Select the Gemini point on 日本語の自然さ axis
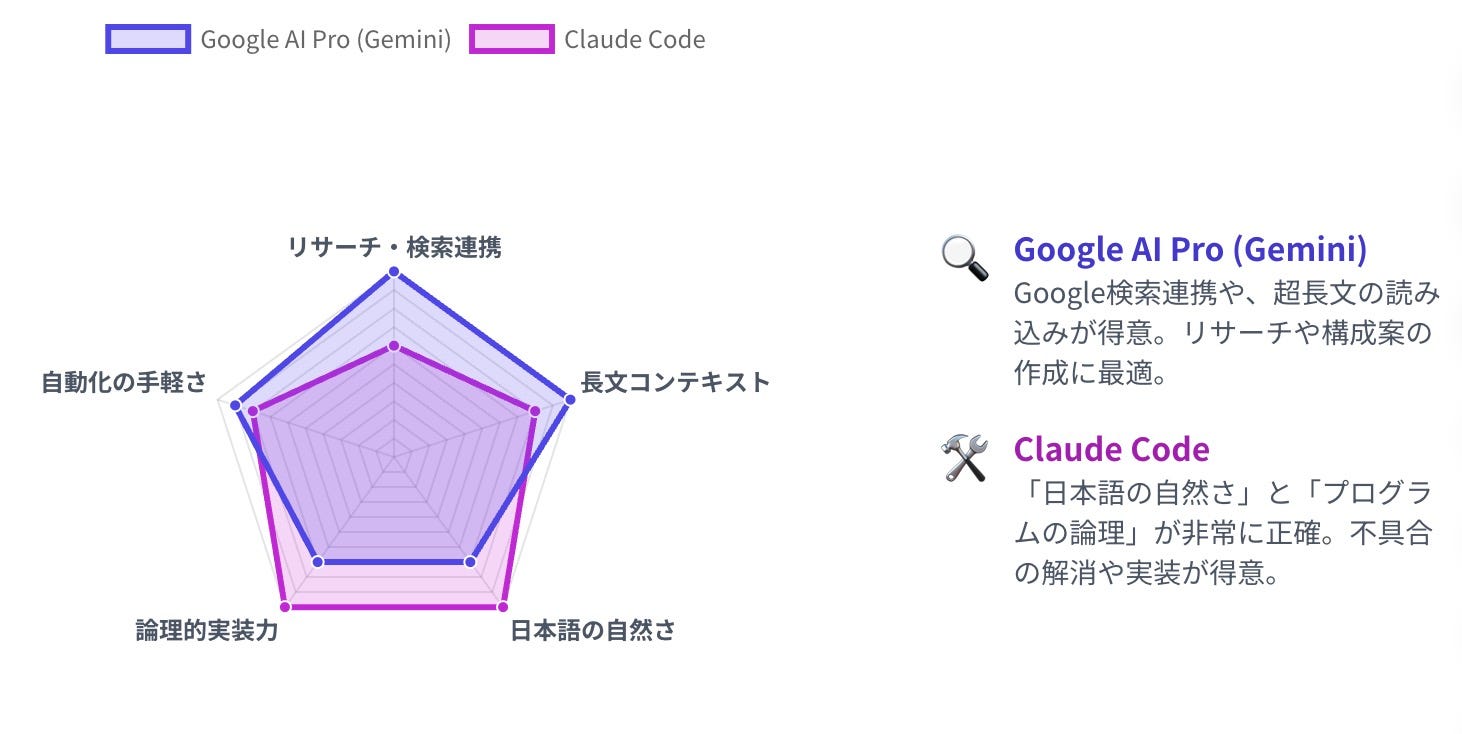Viewport: 1462px width, 734px height. 470,562
